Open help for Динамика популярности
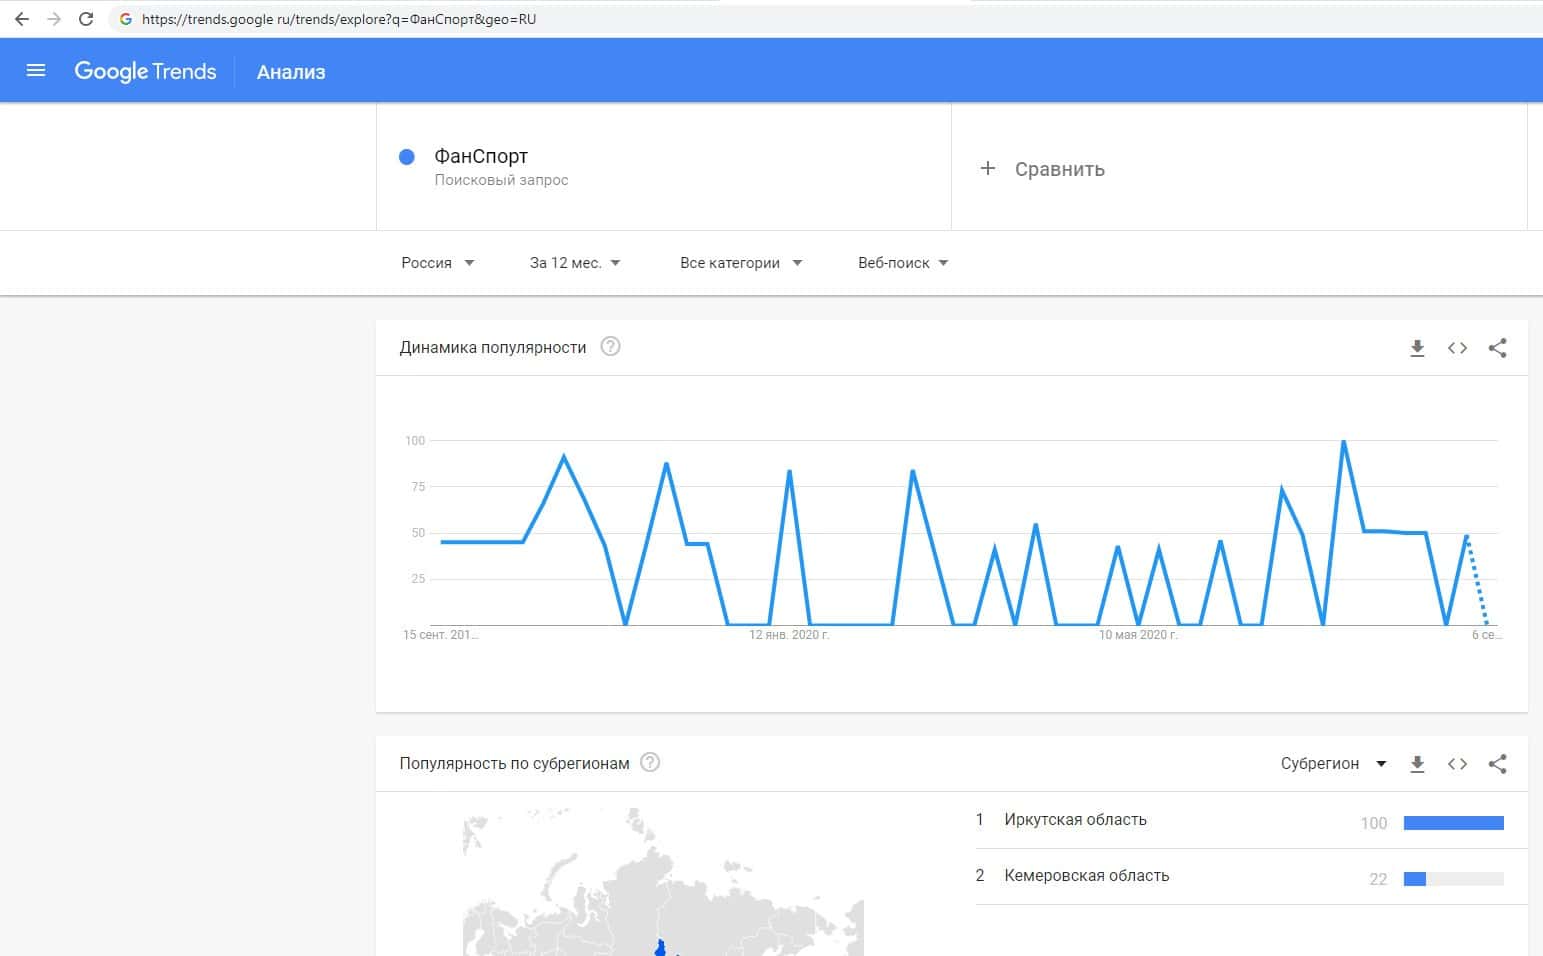Screen dimensions: 1543x956 [610, 347]
